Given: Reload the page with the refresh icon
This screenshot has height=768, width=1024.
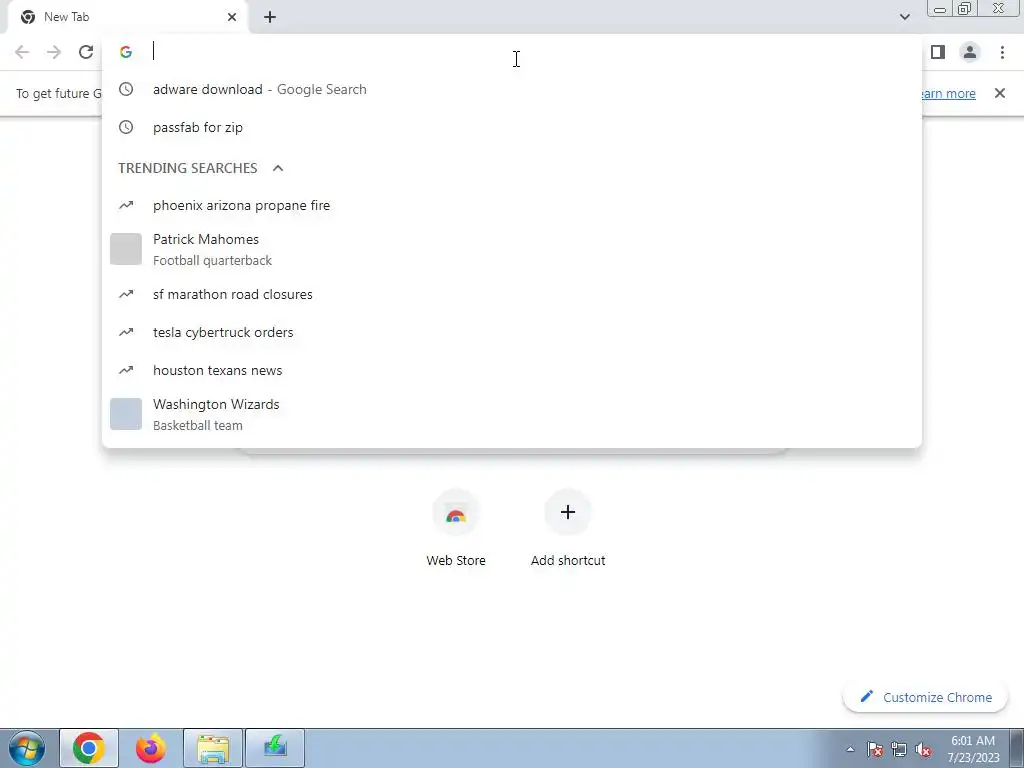Looking at the screenshot, I should click(86, 52).
